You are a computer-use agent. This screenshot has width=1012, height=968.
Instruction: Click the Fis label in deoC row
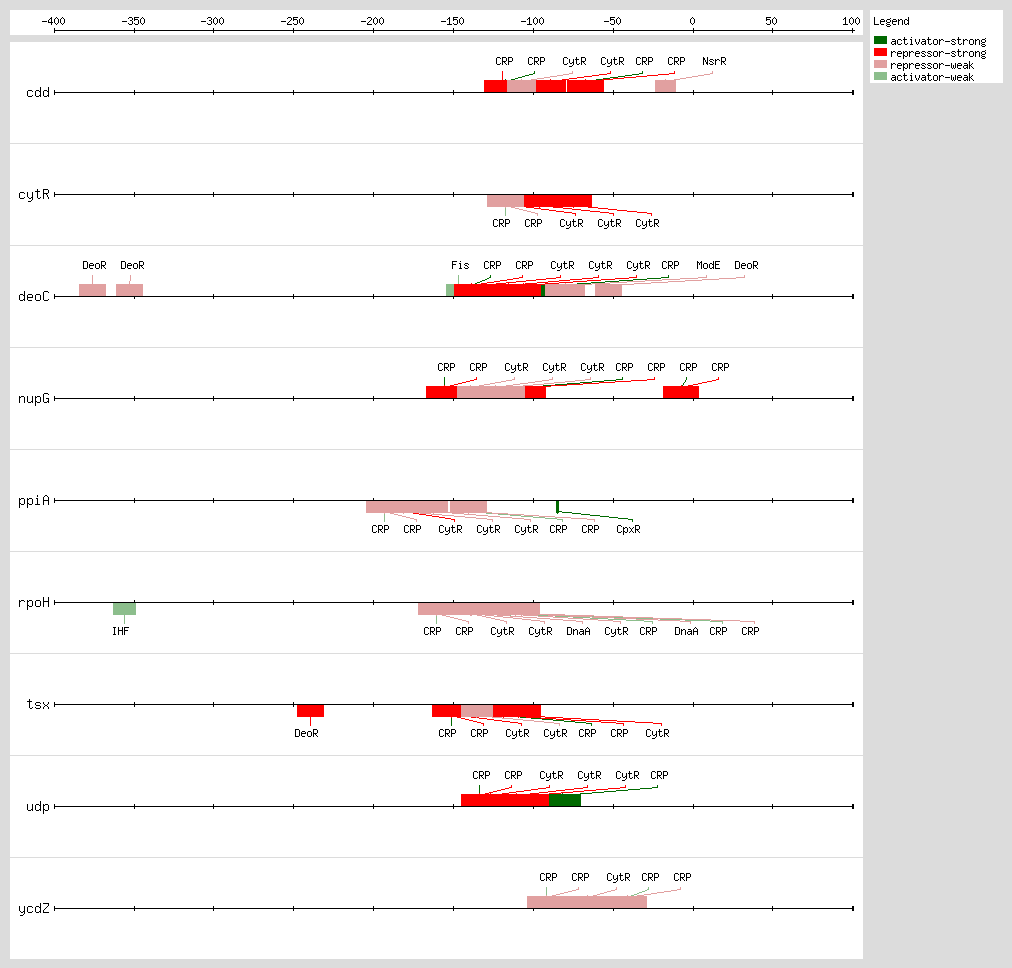tap(460, 265)
